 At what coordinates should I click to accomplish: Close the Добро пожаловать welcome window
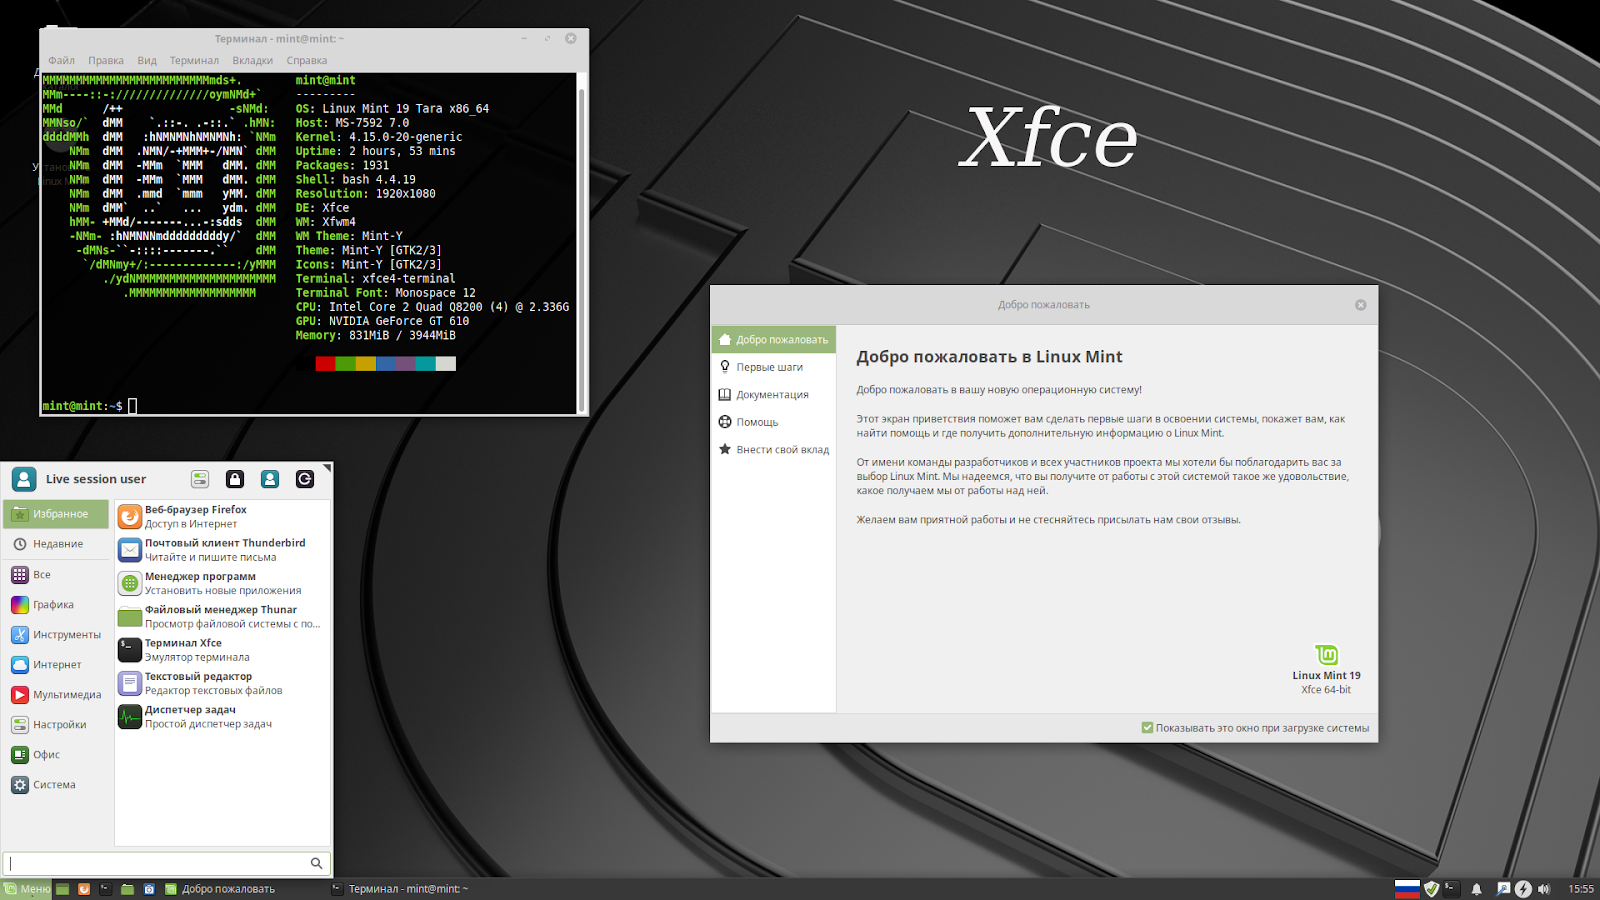tap(1360, 305)
